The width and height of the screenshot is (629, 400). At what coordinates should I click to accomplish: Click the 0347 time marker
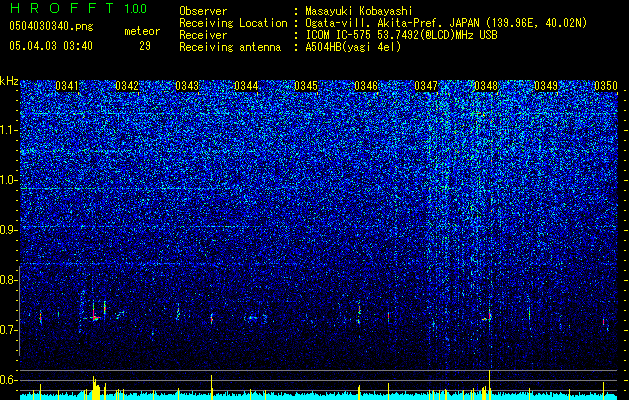pos(426,86)
